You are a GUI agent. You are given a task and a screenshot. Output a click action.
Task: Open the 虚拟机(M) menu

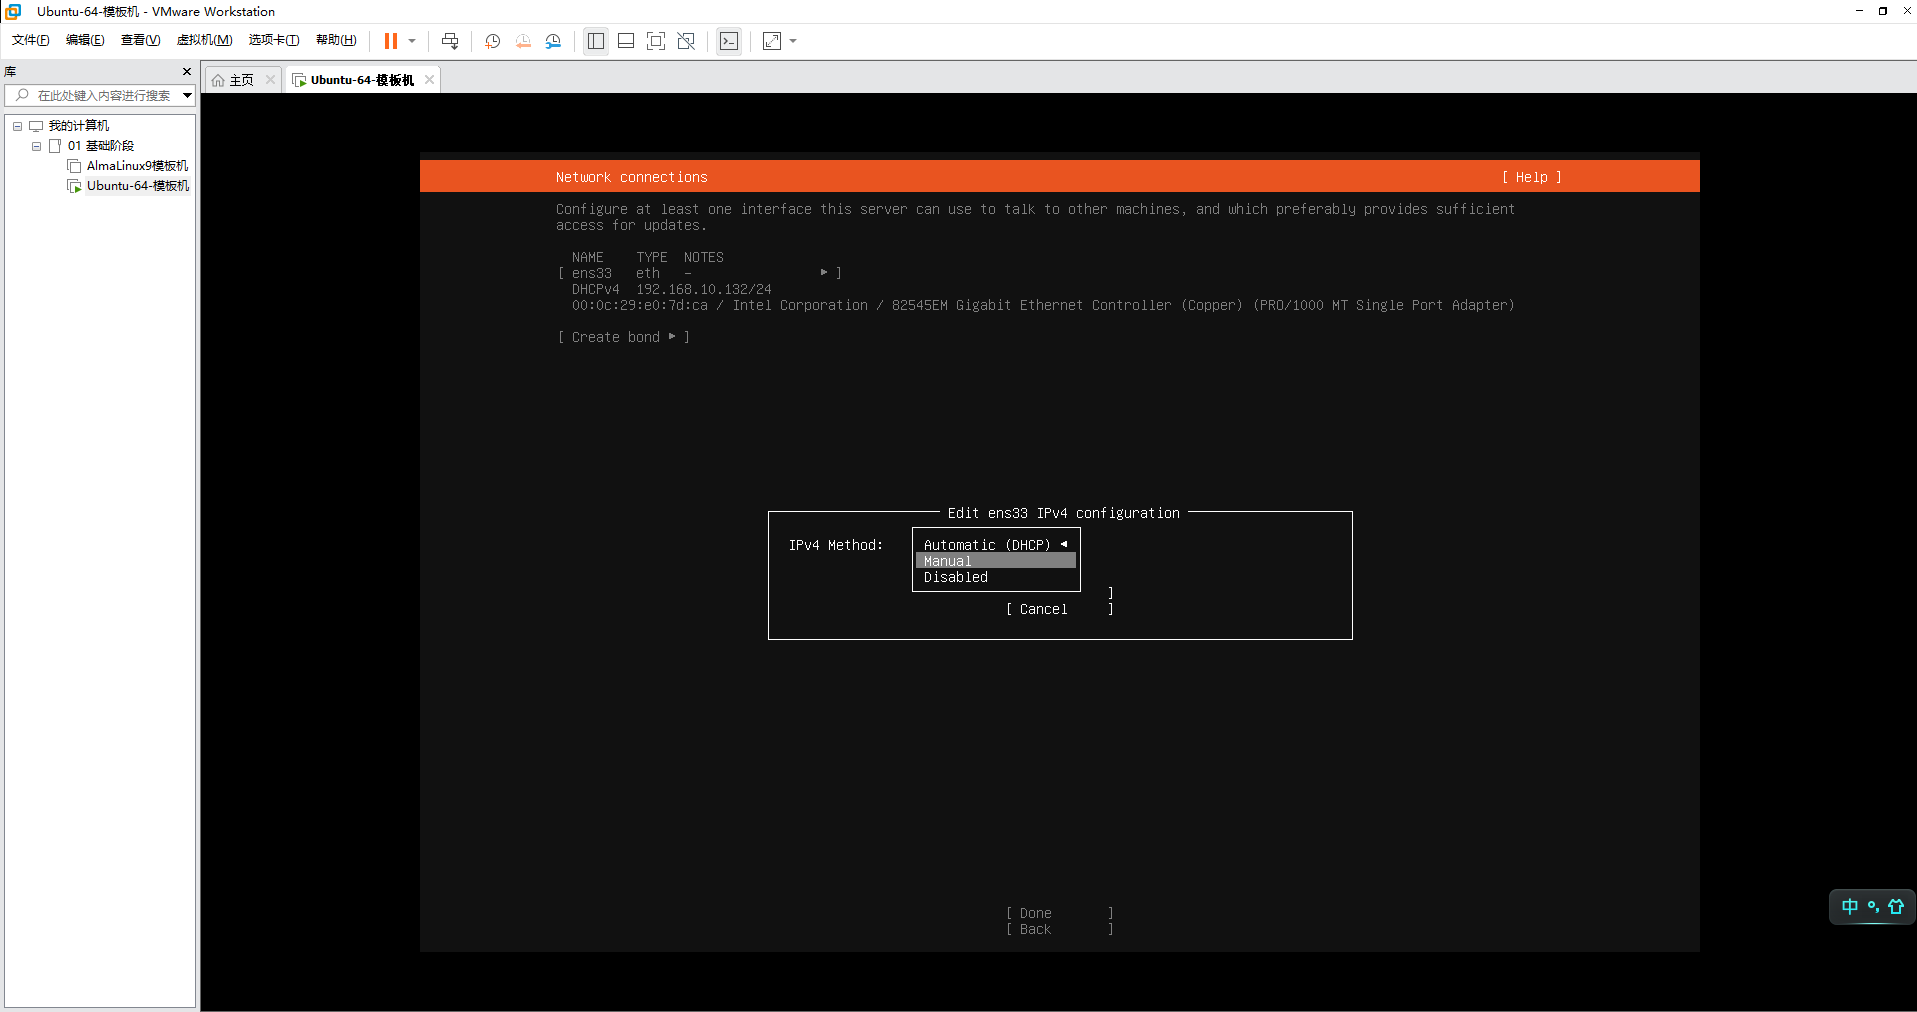click(x=204, y=40)
